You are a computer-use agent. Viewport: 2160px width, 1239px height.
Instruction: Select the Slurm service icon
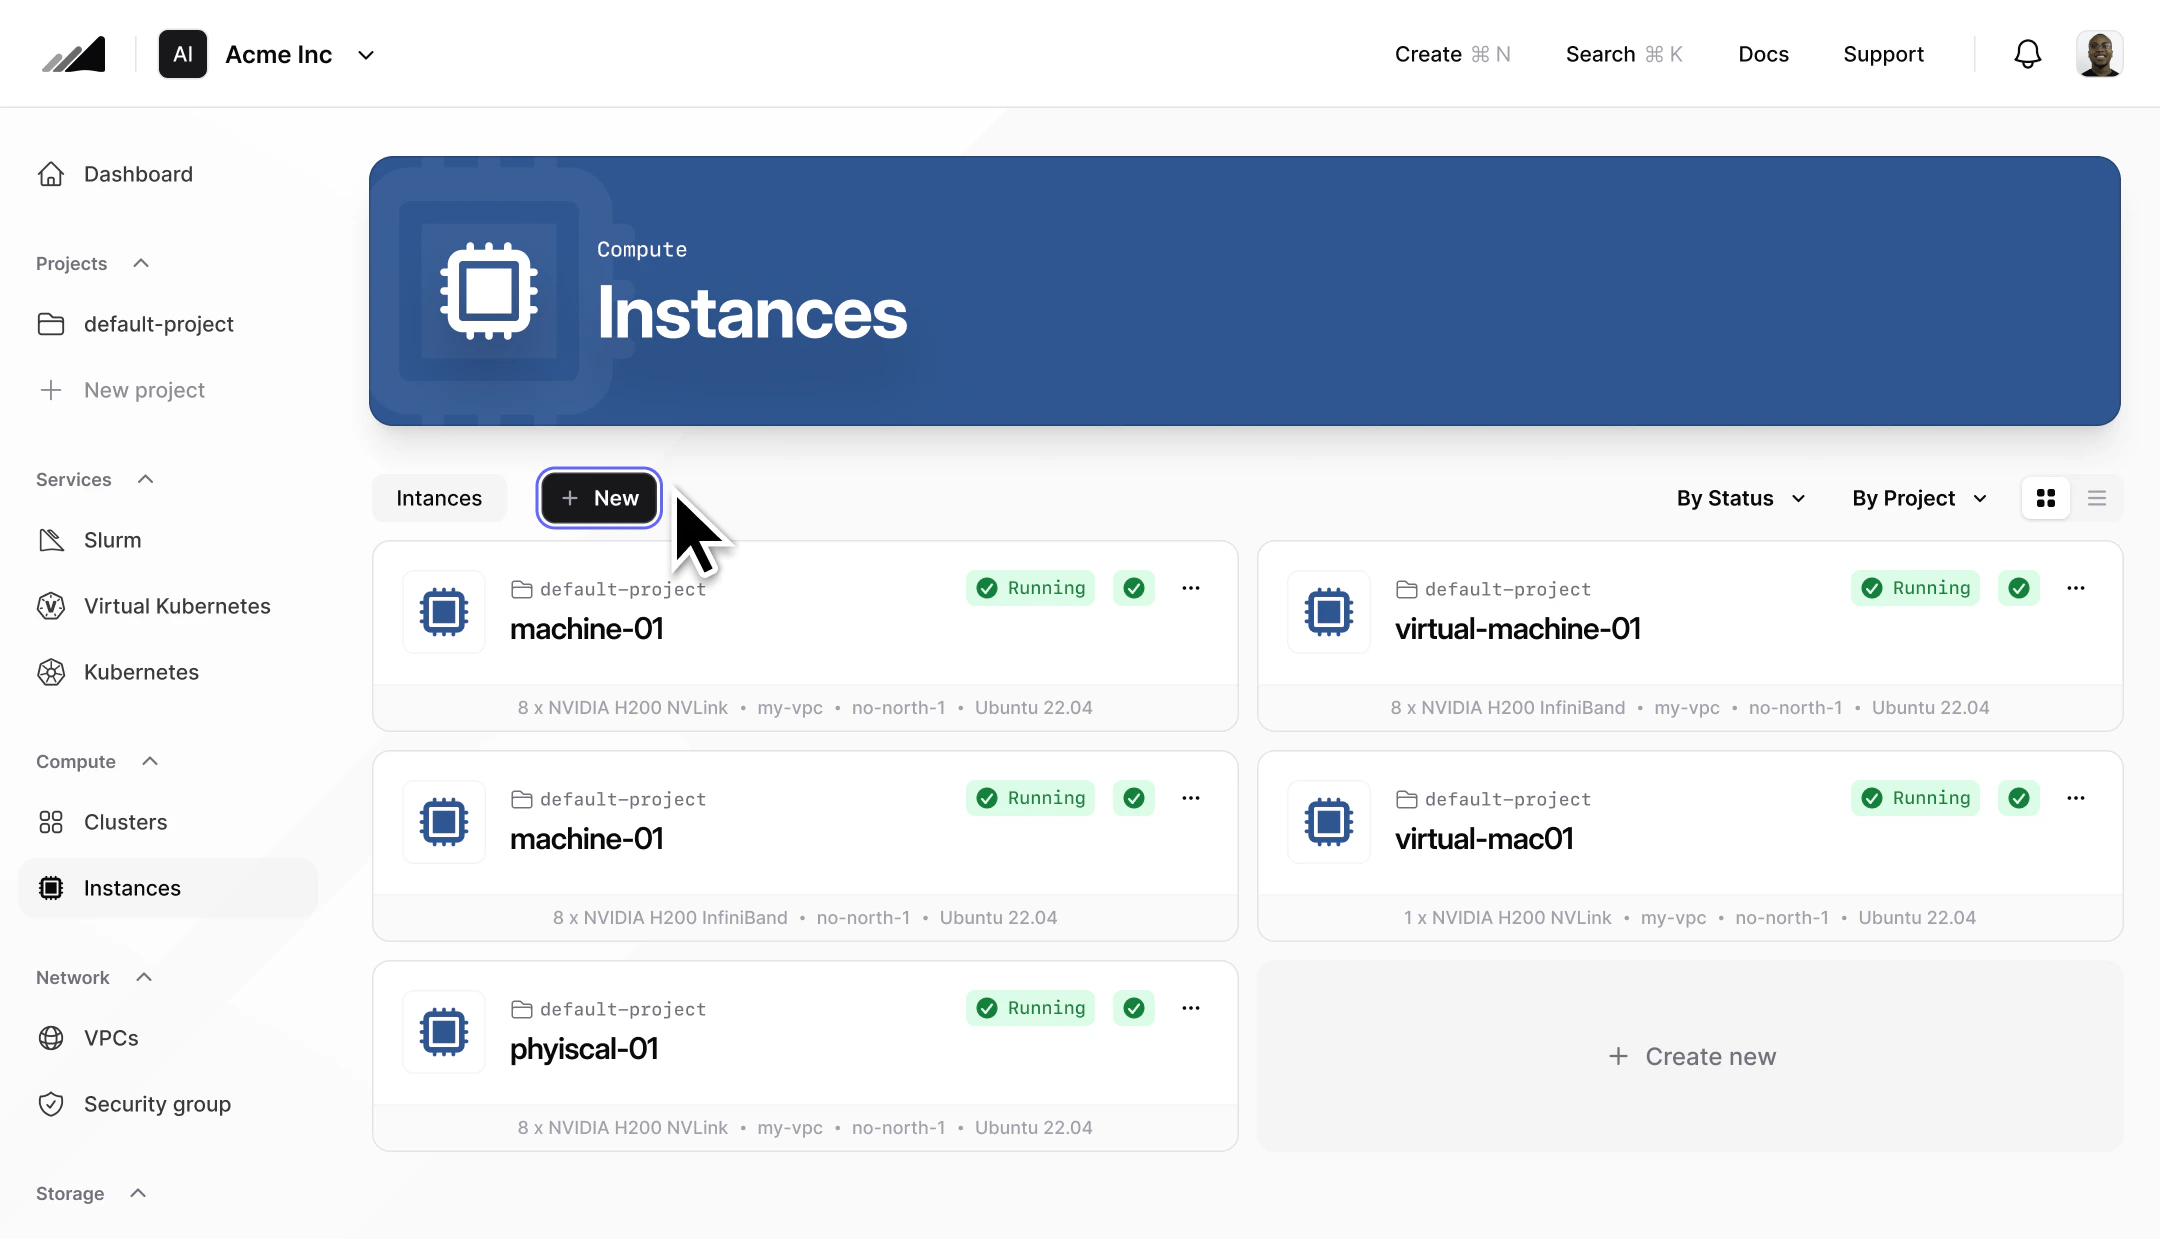[51, 539]
